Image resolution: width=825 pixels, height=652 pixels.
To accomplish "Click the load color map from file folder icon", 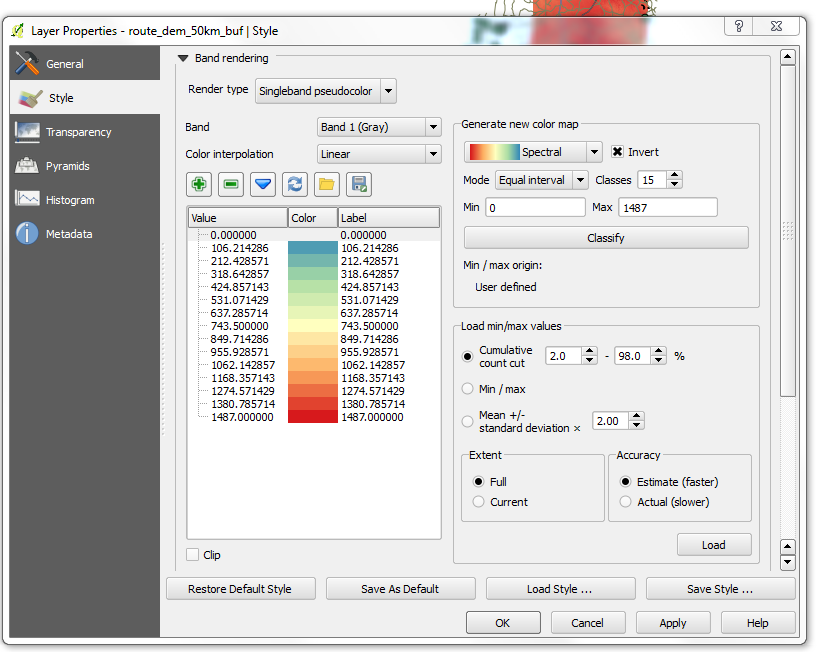I will point(327,184).
